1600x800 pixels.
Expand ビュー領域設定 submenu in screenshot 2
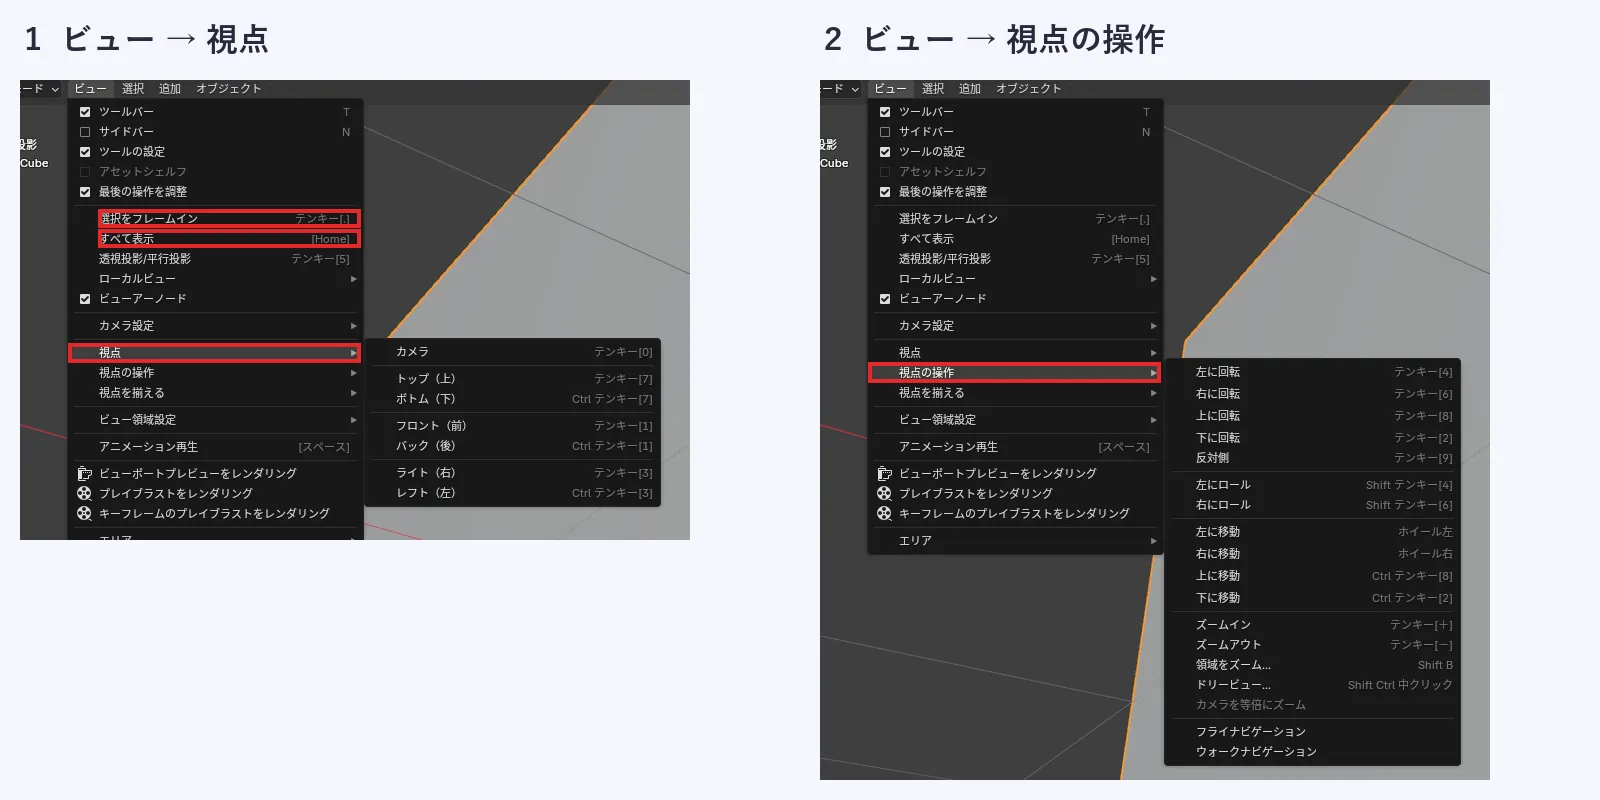[x=1015, y=420]
